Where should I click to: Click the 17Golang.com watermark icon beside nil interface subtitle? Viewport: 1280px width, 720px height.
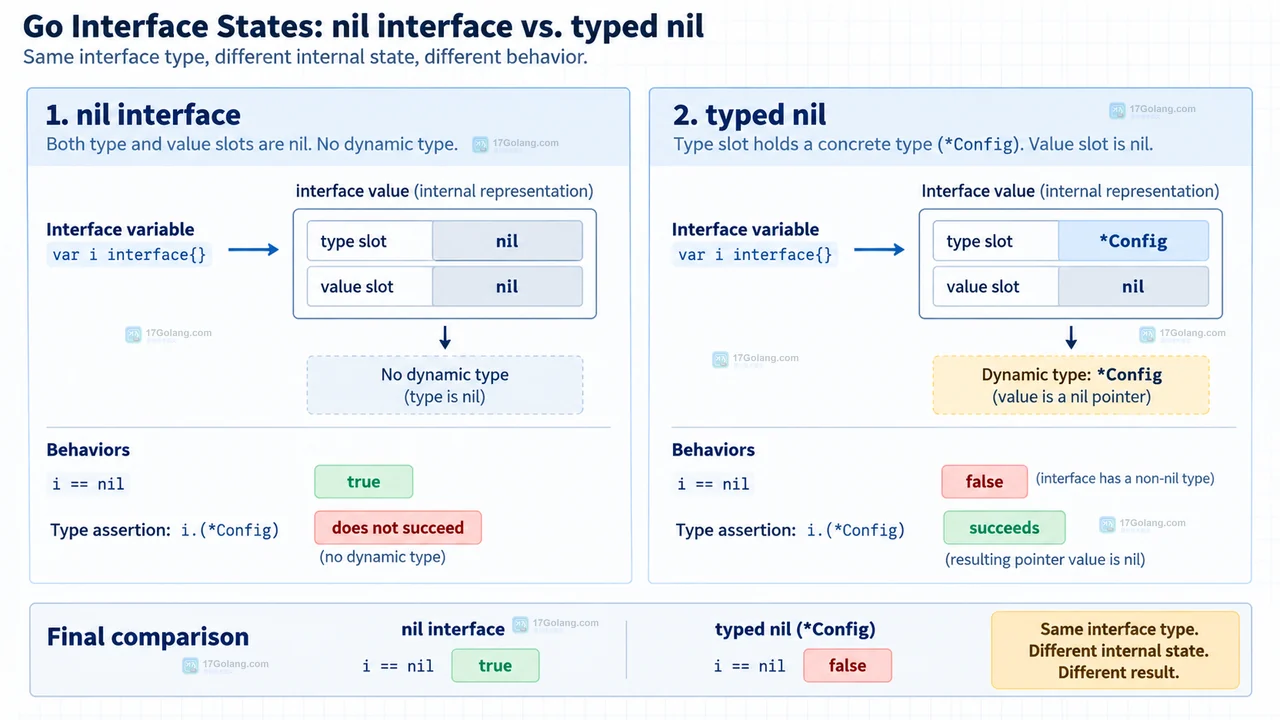click(480, 144)
